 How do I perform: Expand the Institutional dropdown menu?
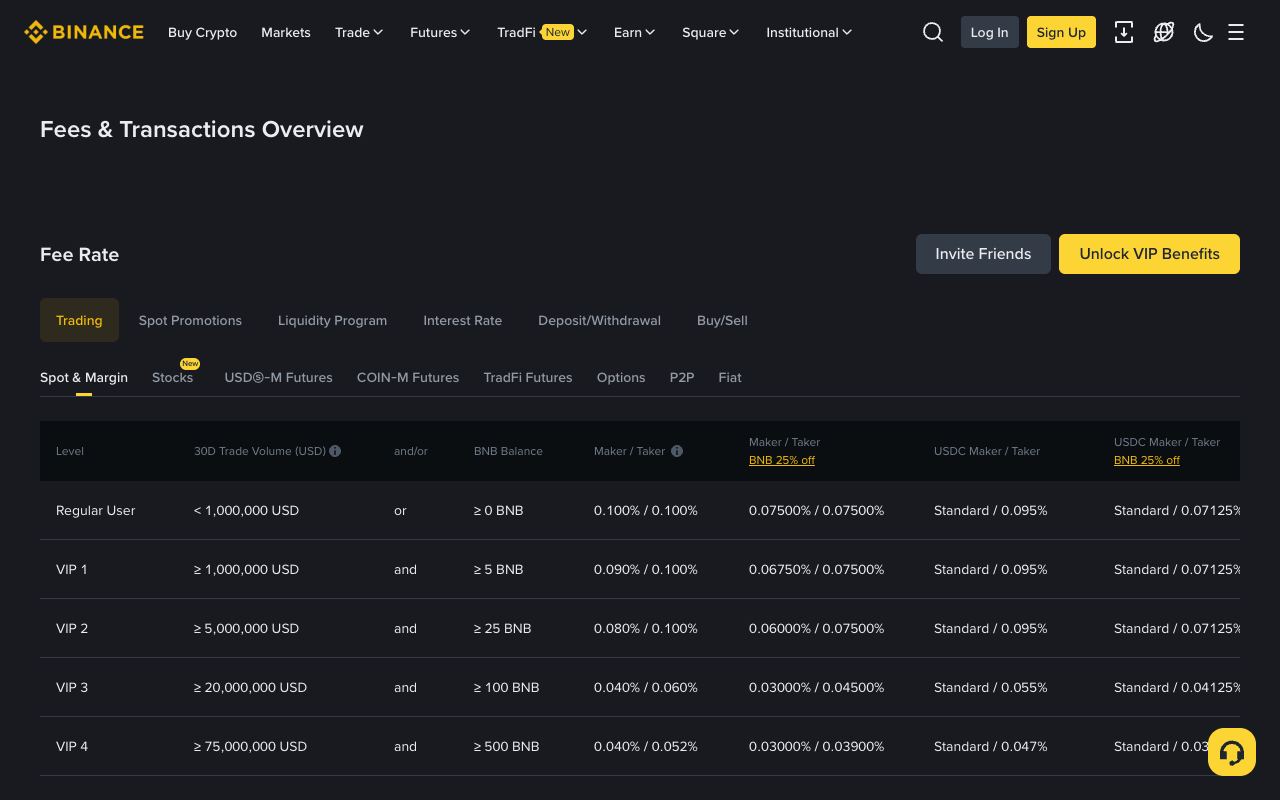pos(809,32)
